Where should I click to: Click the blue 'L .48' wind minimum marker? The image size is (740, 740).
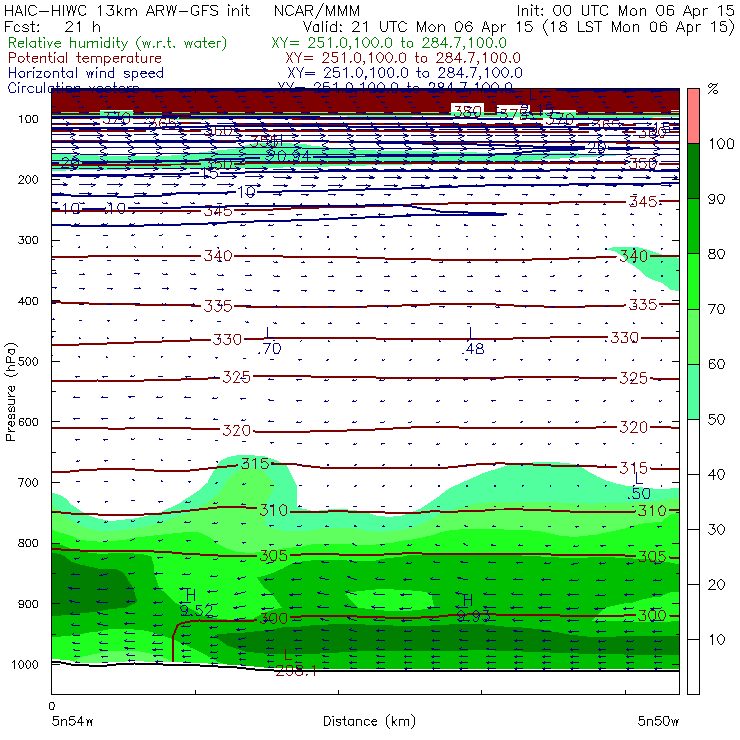coord(472,341)
